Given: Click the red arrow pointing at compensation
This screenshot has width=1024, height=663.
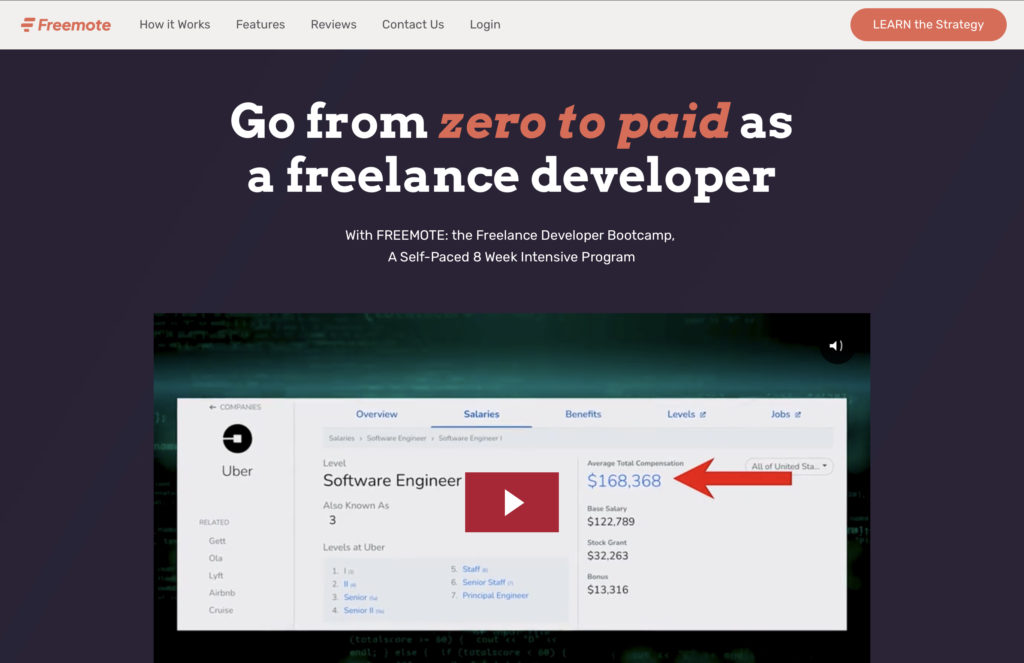Looking at the screenshot, I should tap(734, 479).
